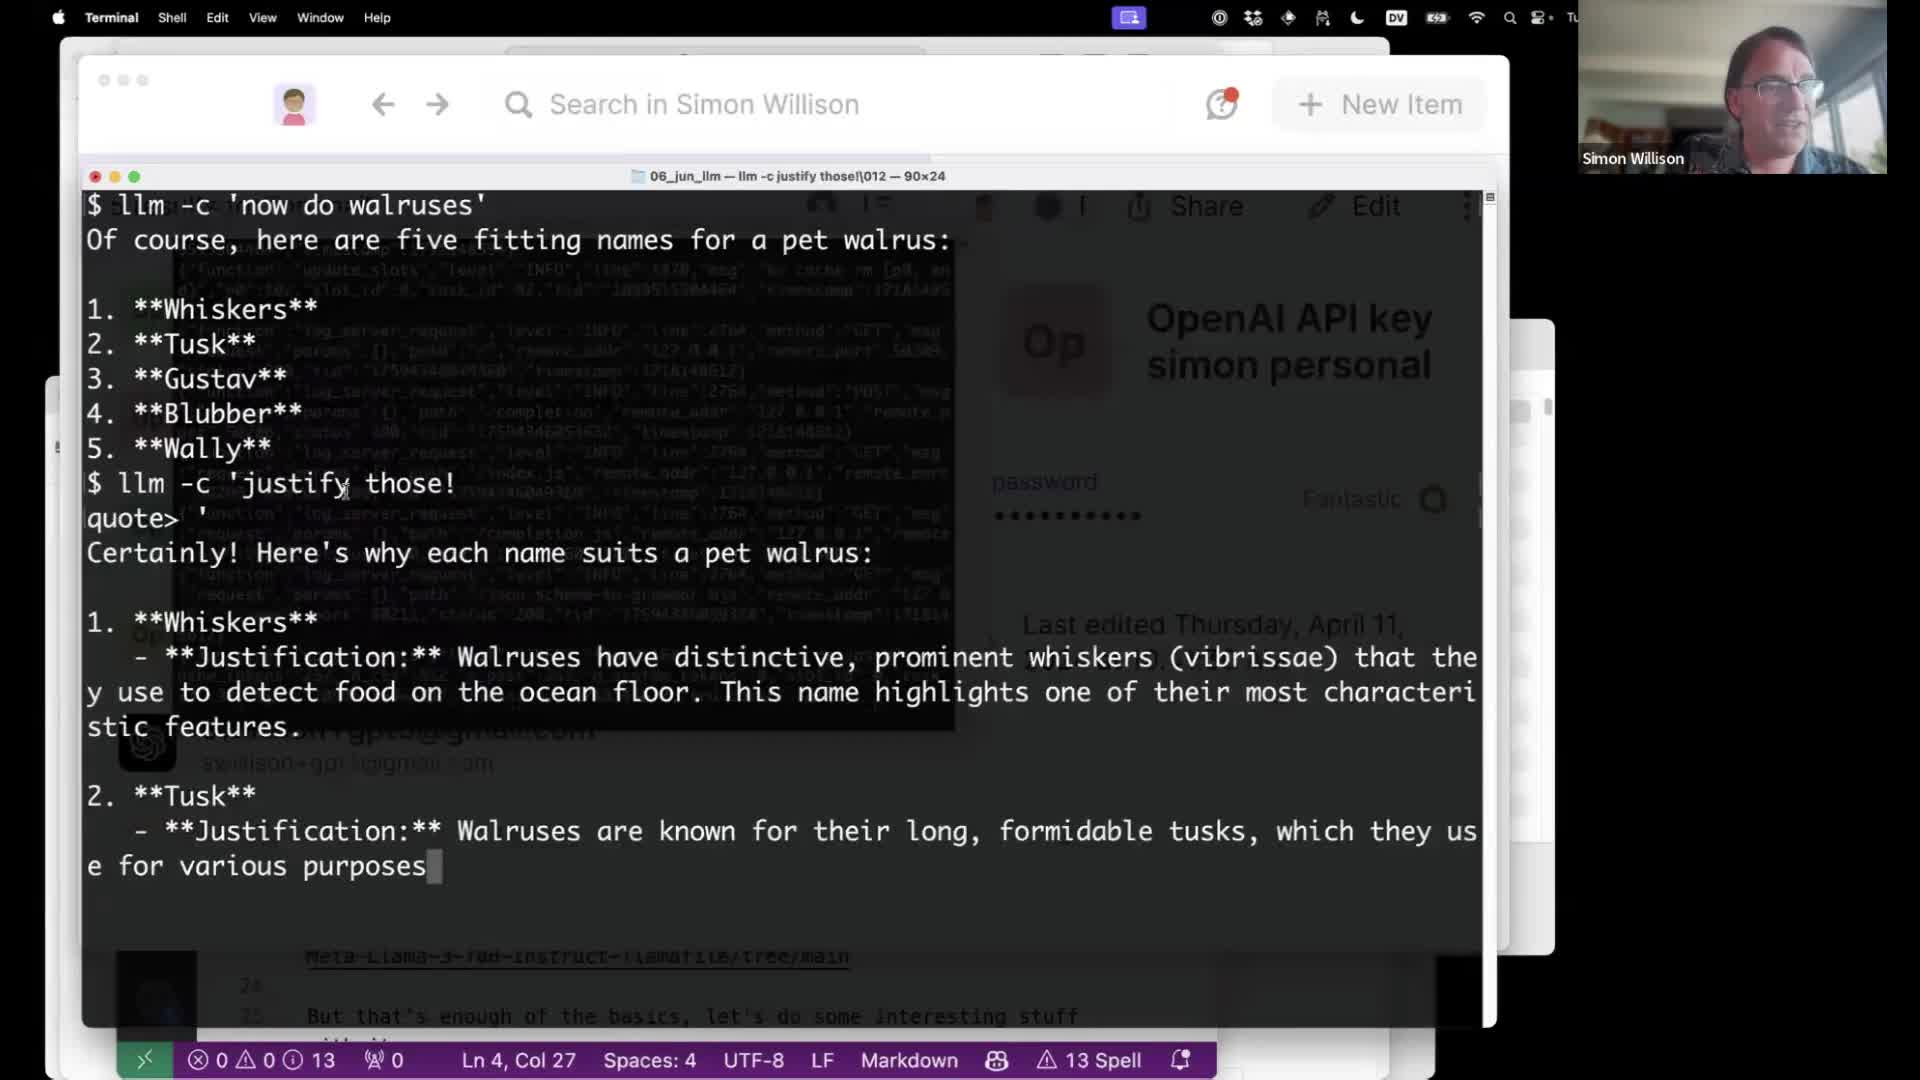Open the Wi-Fi menu bar icon
1920x1080 pixels.
pos(1476,18)
